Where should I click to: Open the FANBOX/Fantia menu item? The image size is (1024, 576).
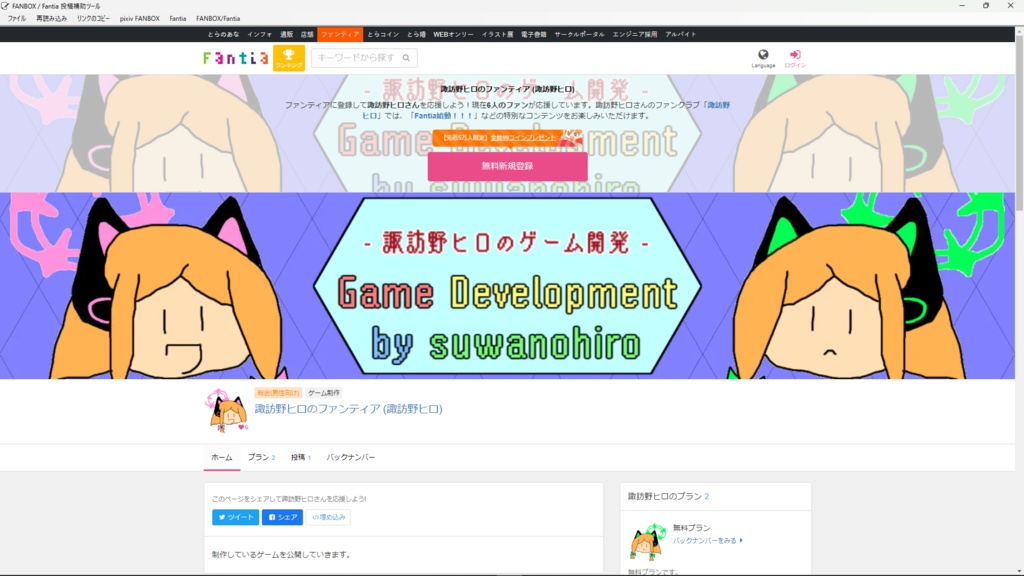pyautogui.click(x=219, y=18)
